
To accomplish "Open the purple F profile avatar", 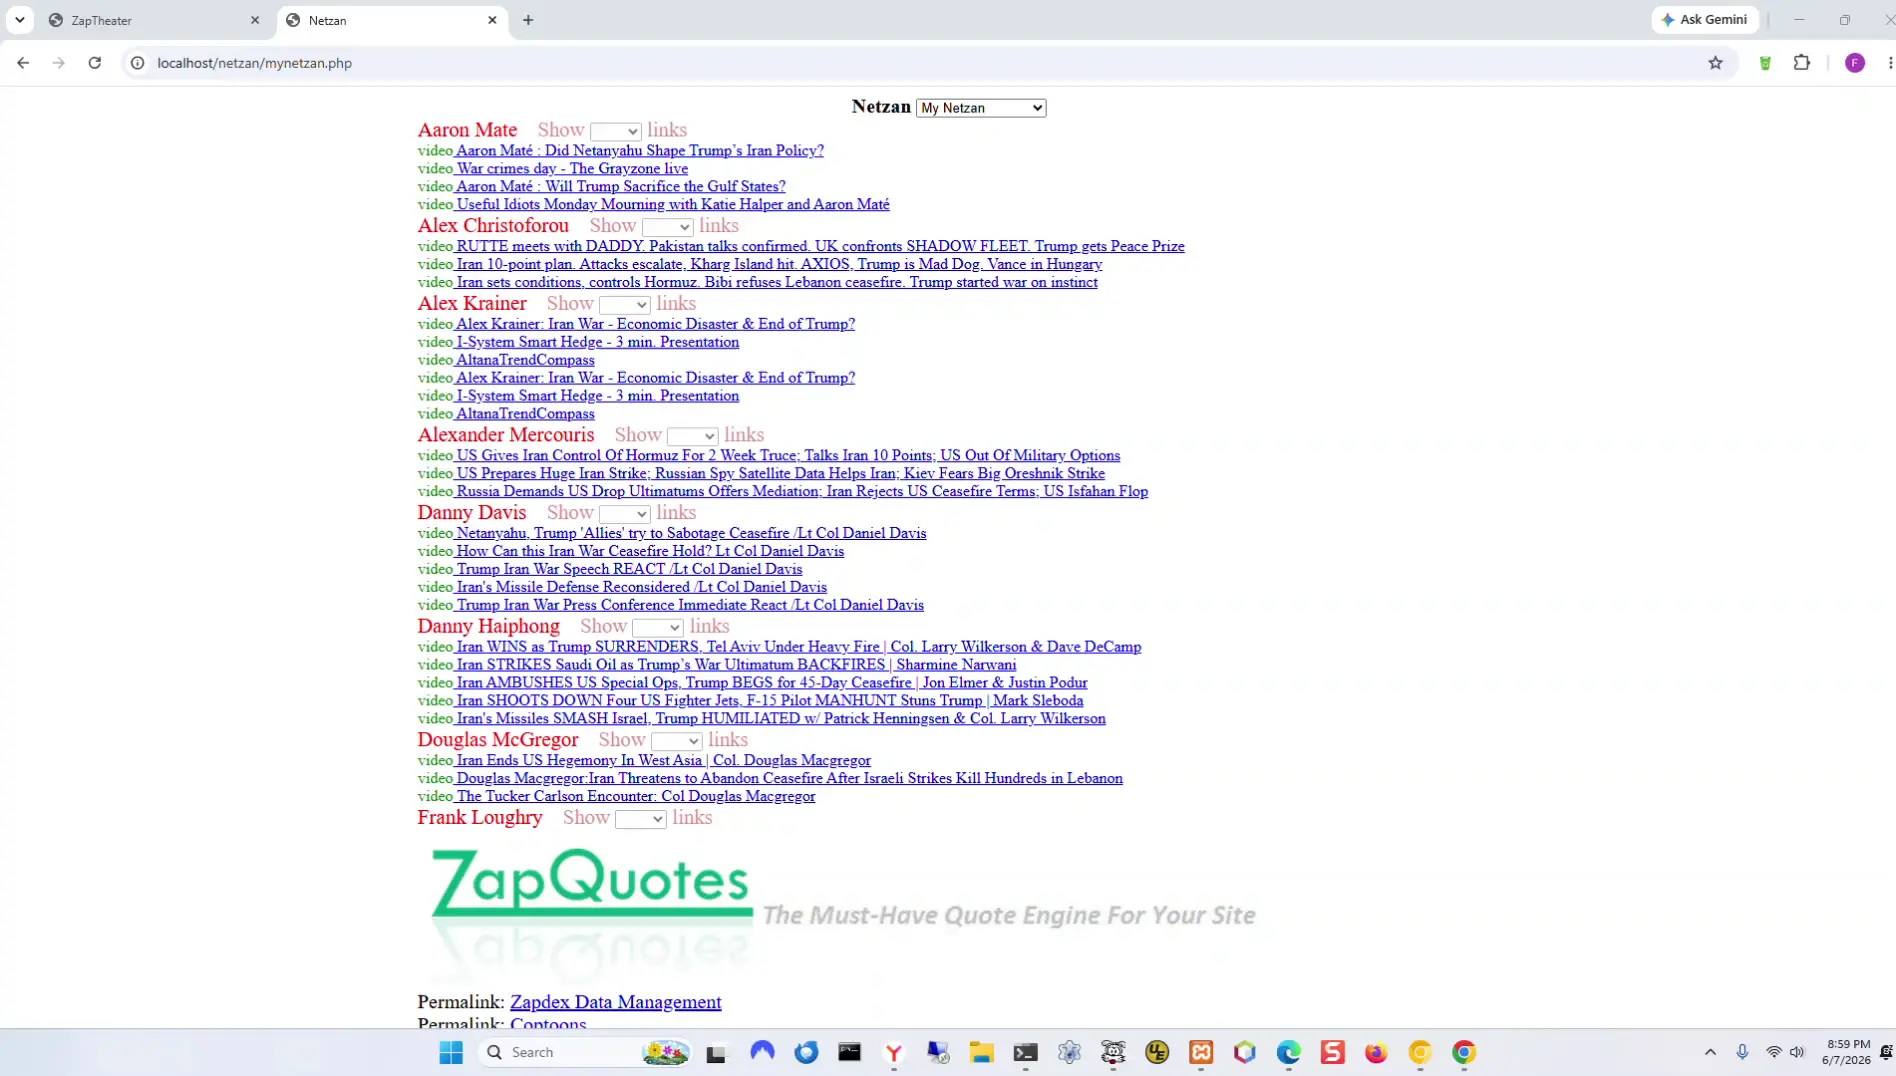I will point(1855,63).
